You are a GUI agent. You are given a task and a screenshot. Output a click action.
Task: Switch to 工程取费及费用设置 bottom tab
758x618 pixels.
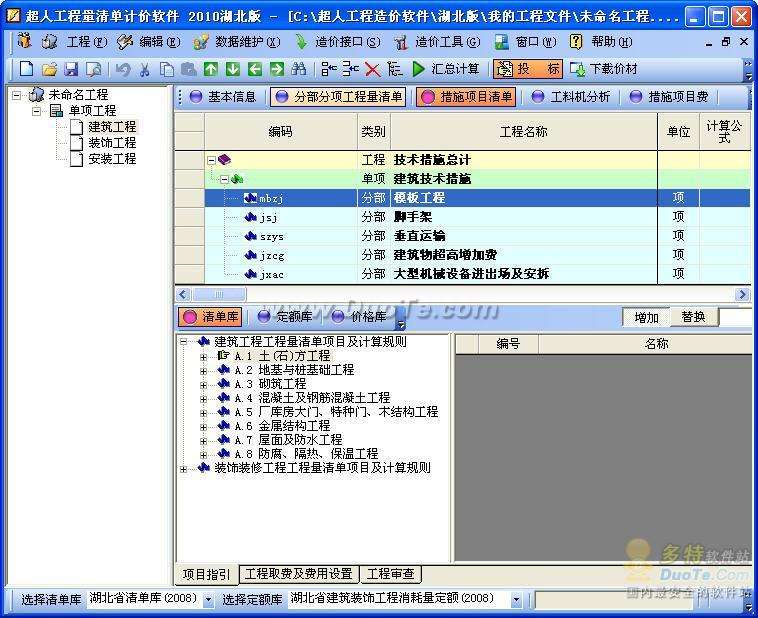click(298, 574)
